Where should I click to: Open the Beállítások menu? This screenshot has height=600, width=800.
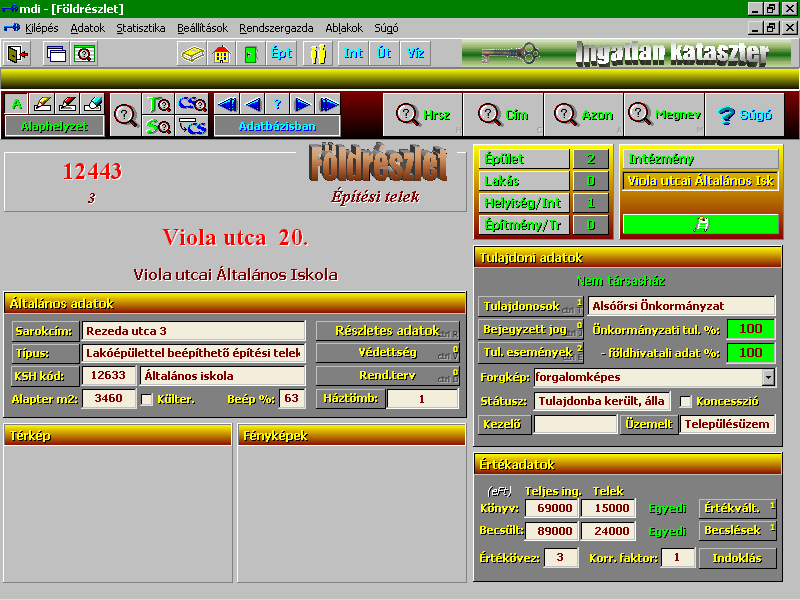[x=203, y=28]
